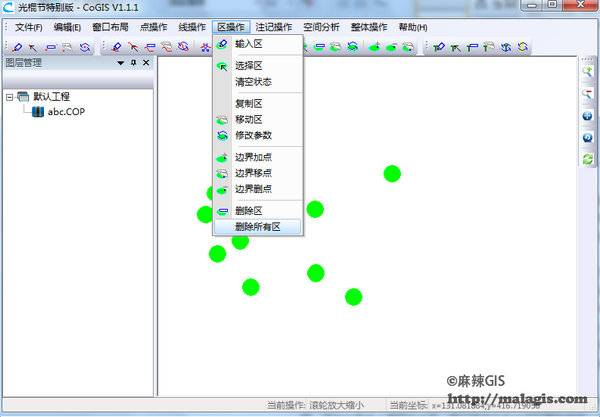Open modify point parameters tool
This screenshot has height=417, width=600.
[x=85, y=47]
